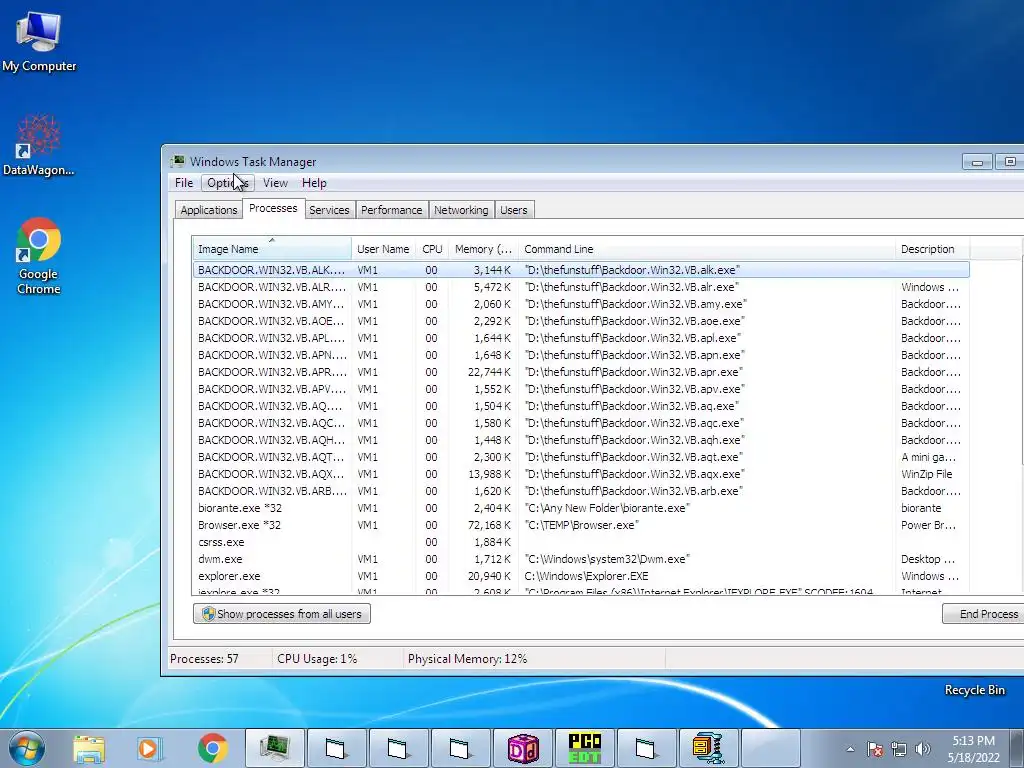Click the Task Manager title bar icon
The image size is (1024, 768).
coord(178,161)
